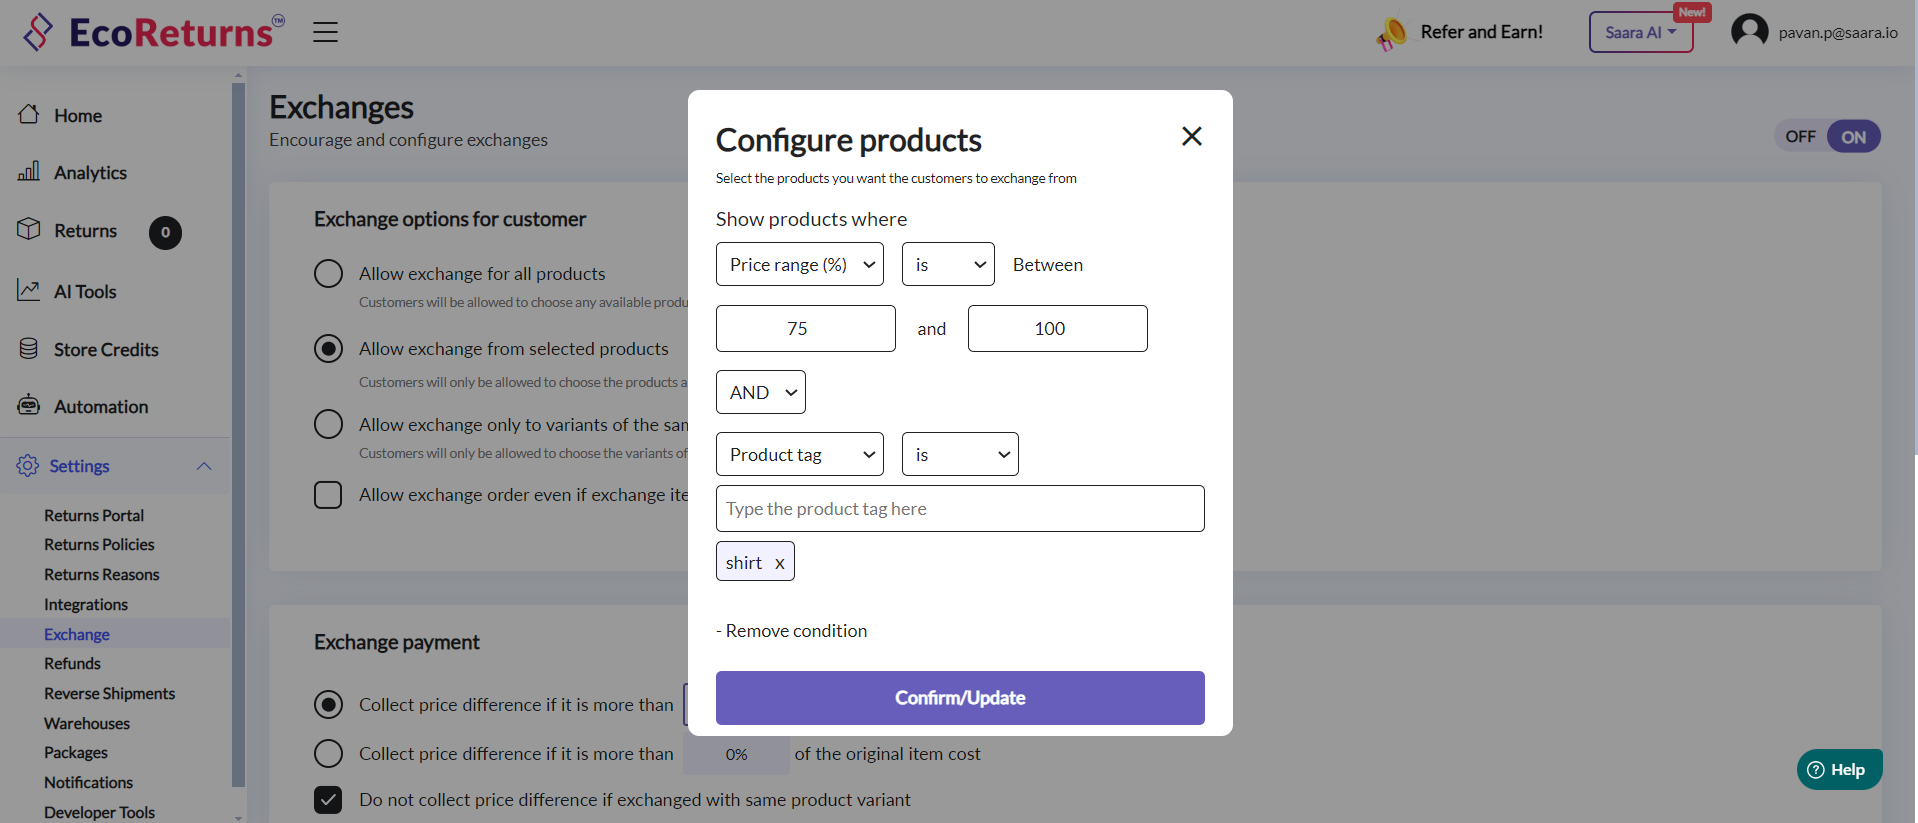This screenshot has height=823, width=1918.
Task: Toggle the Exchanges OFF/ON switch
Action: 1826,137
